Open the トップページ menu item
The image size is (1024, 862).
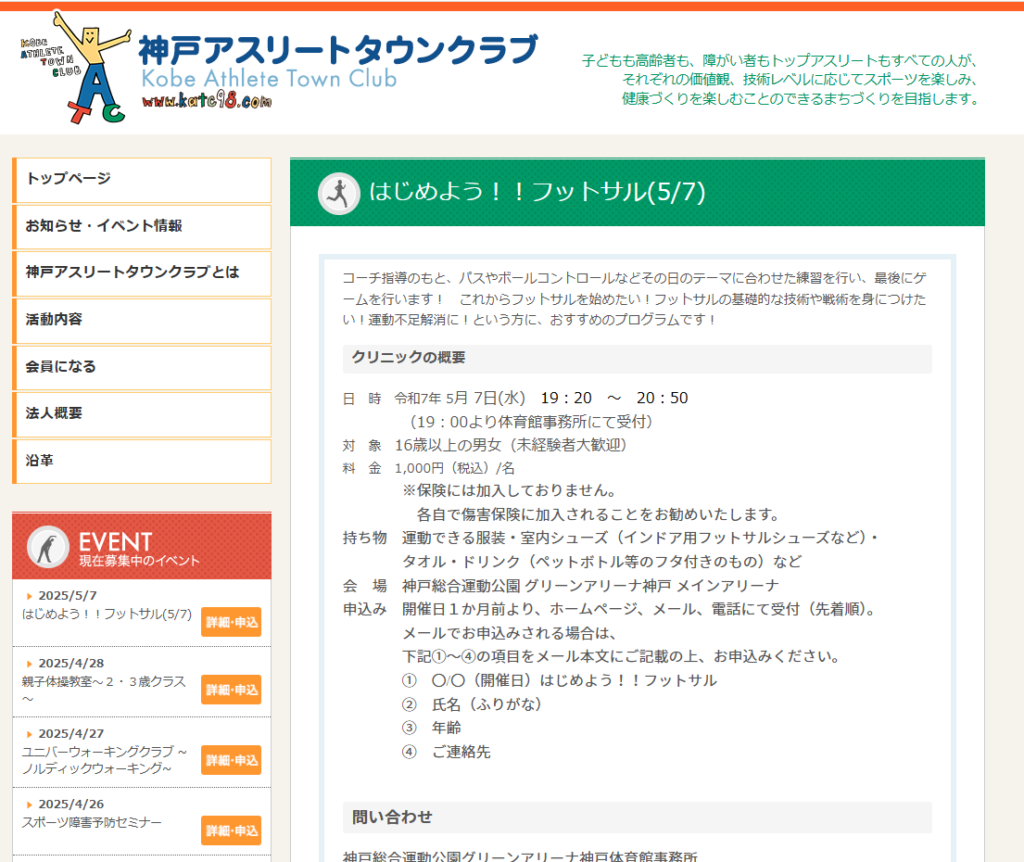tap(142, 180)
